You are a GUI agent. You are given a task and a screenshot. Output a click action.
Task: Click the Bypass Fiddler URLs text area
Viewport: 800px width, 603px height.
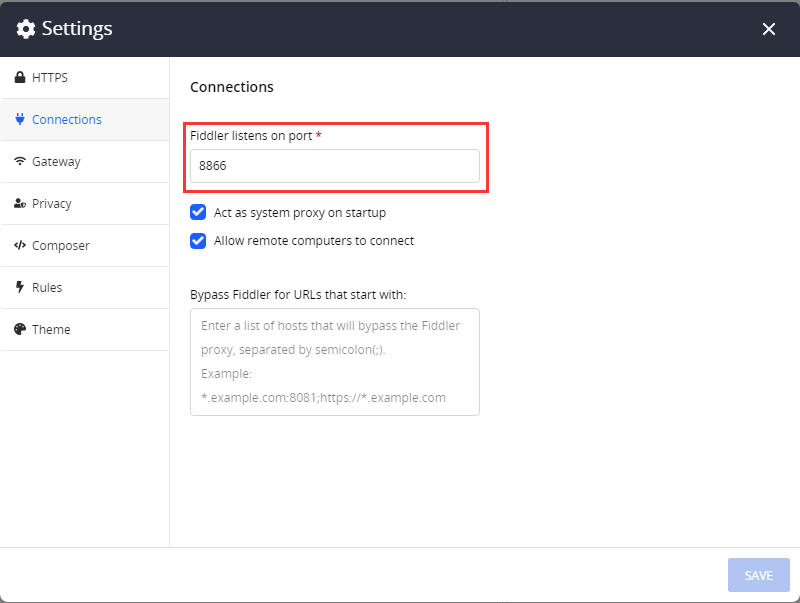click(x=335, y=362)
